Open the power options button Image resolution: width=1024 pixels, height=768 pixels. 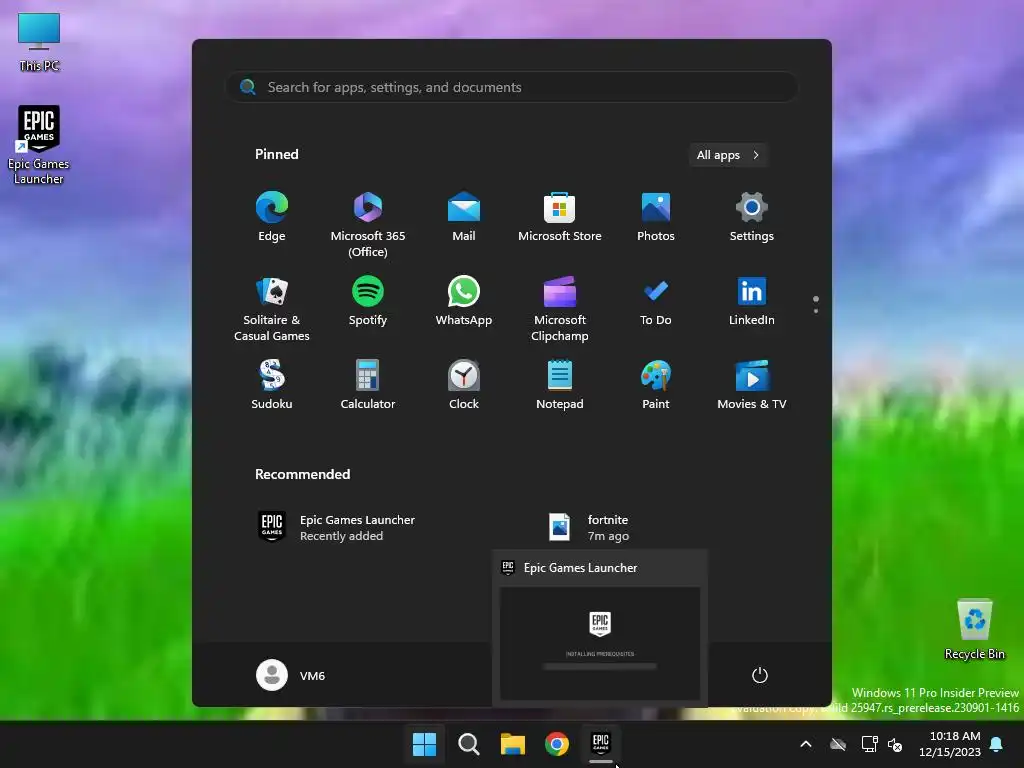pos(760,675)
